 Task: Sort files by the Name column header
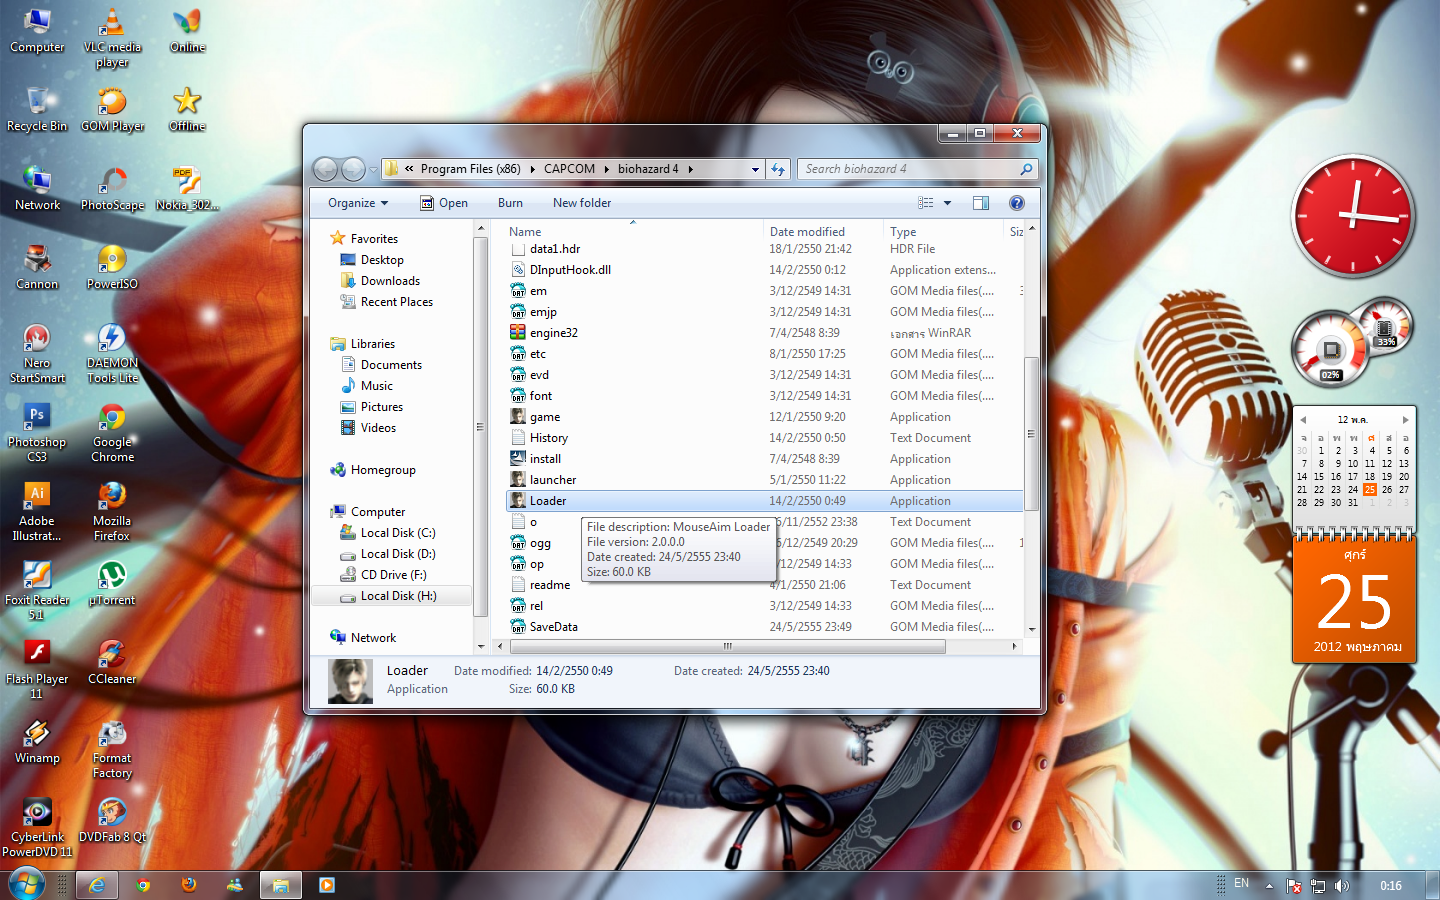tap(634, 231)
